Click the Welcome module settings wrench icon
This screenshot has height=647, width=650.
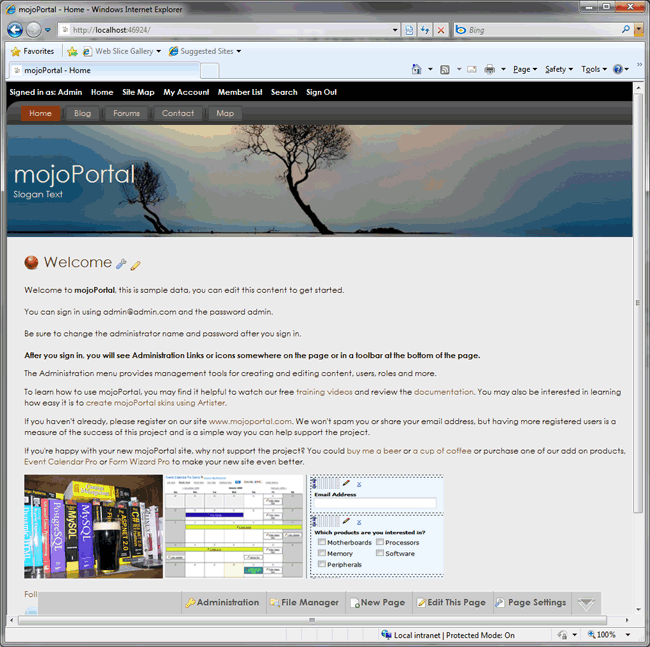coord(122,265)
